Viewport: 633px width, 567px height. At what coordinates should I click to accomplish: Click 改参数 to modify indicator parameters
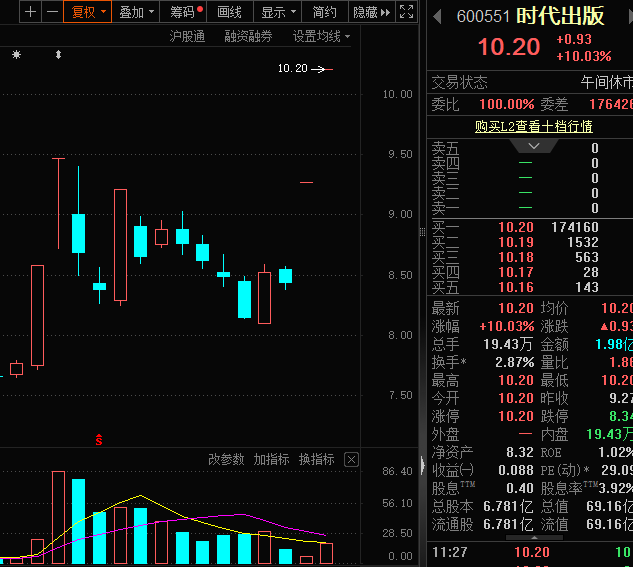pyautogui.click(x=226, y=459)
